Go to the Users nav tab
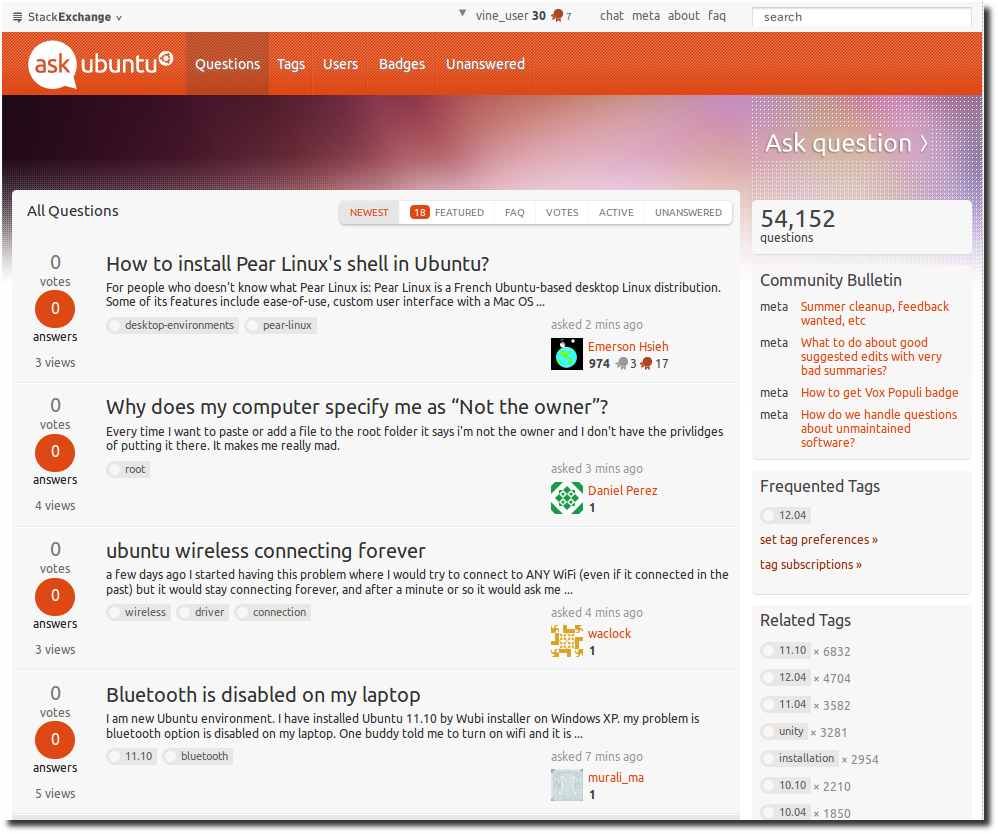Screen dimensions: 998x834 [x=341, y=64]
